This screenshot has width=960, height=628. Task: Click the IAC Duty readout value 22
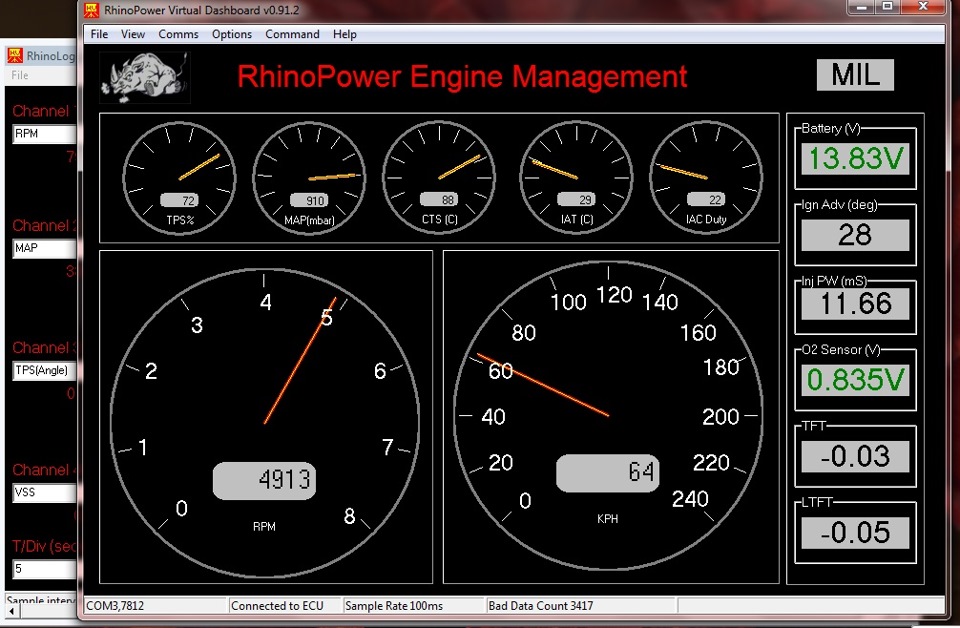coord(706,200)
